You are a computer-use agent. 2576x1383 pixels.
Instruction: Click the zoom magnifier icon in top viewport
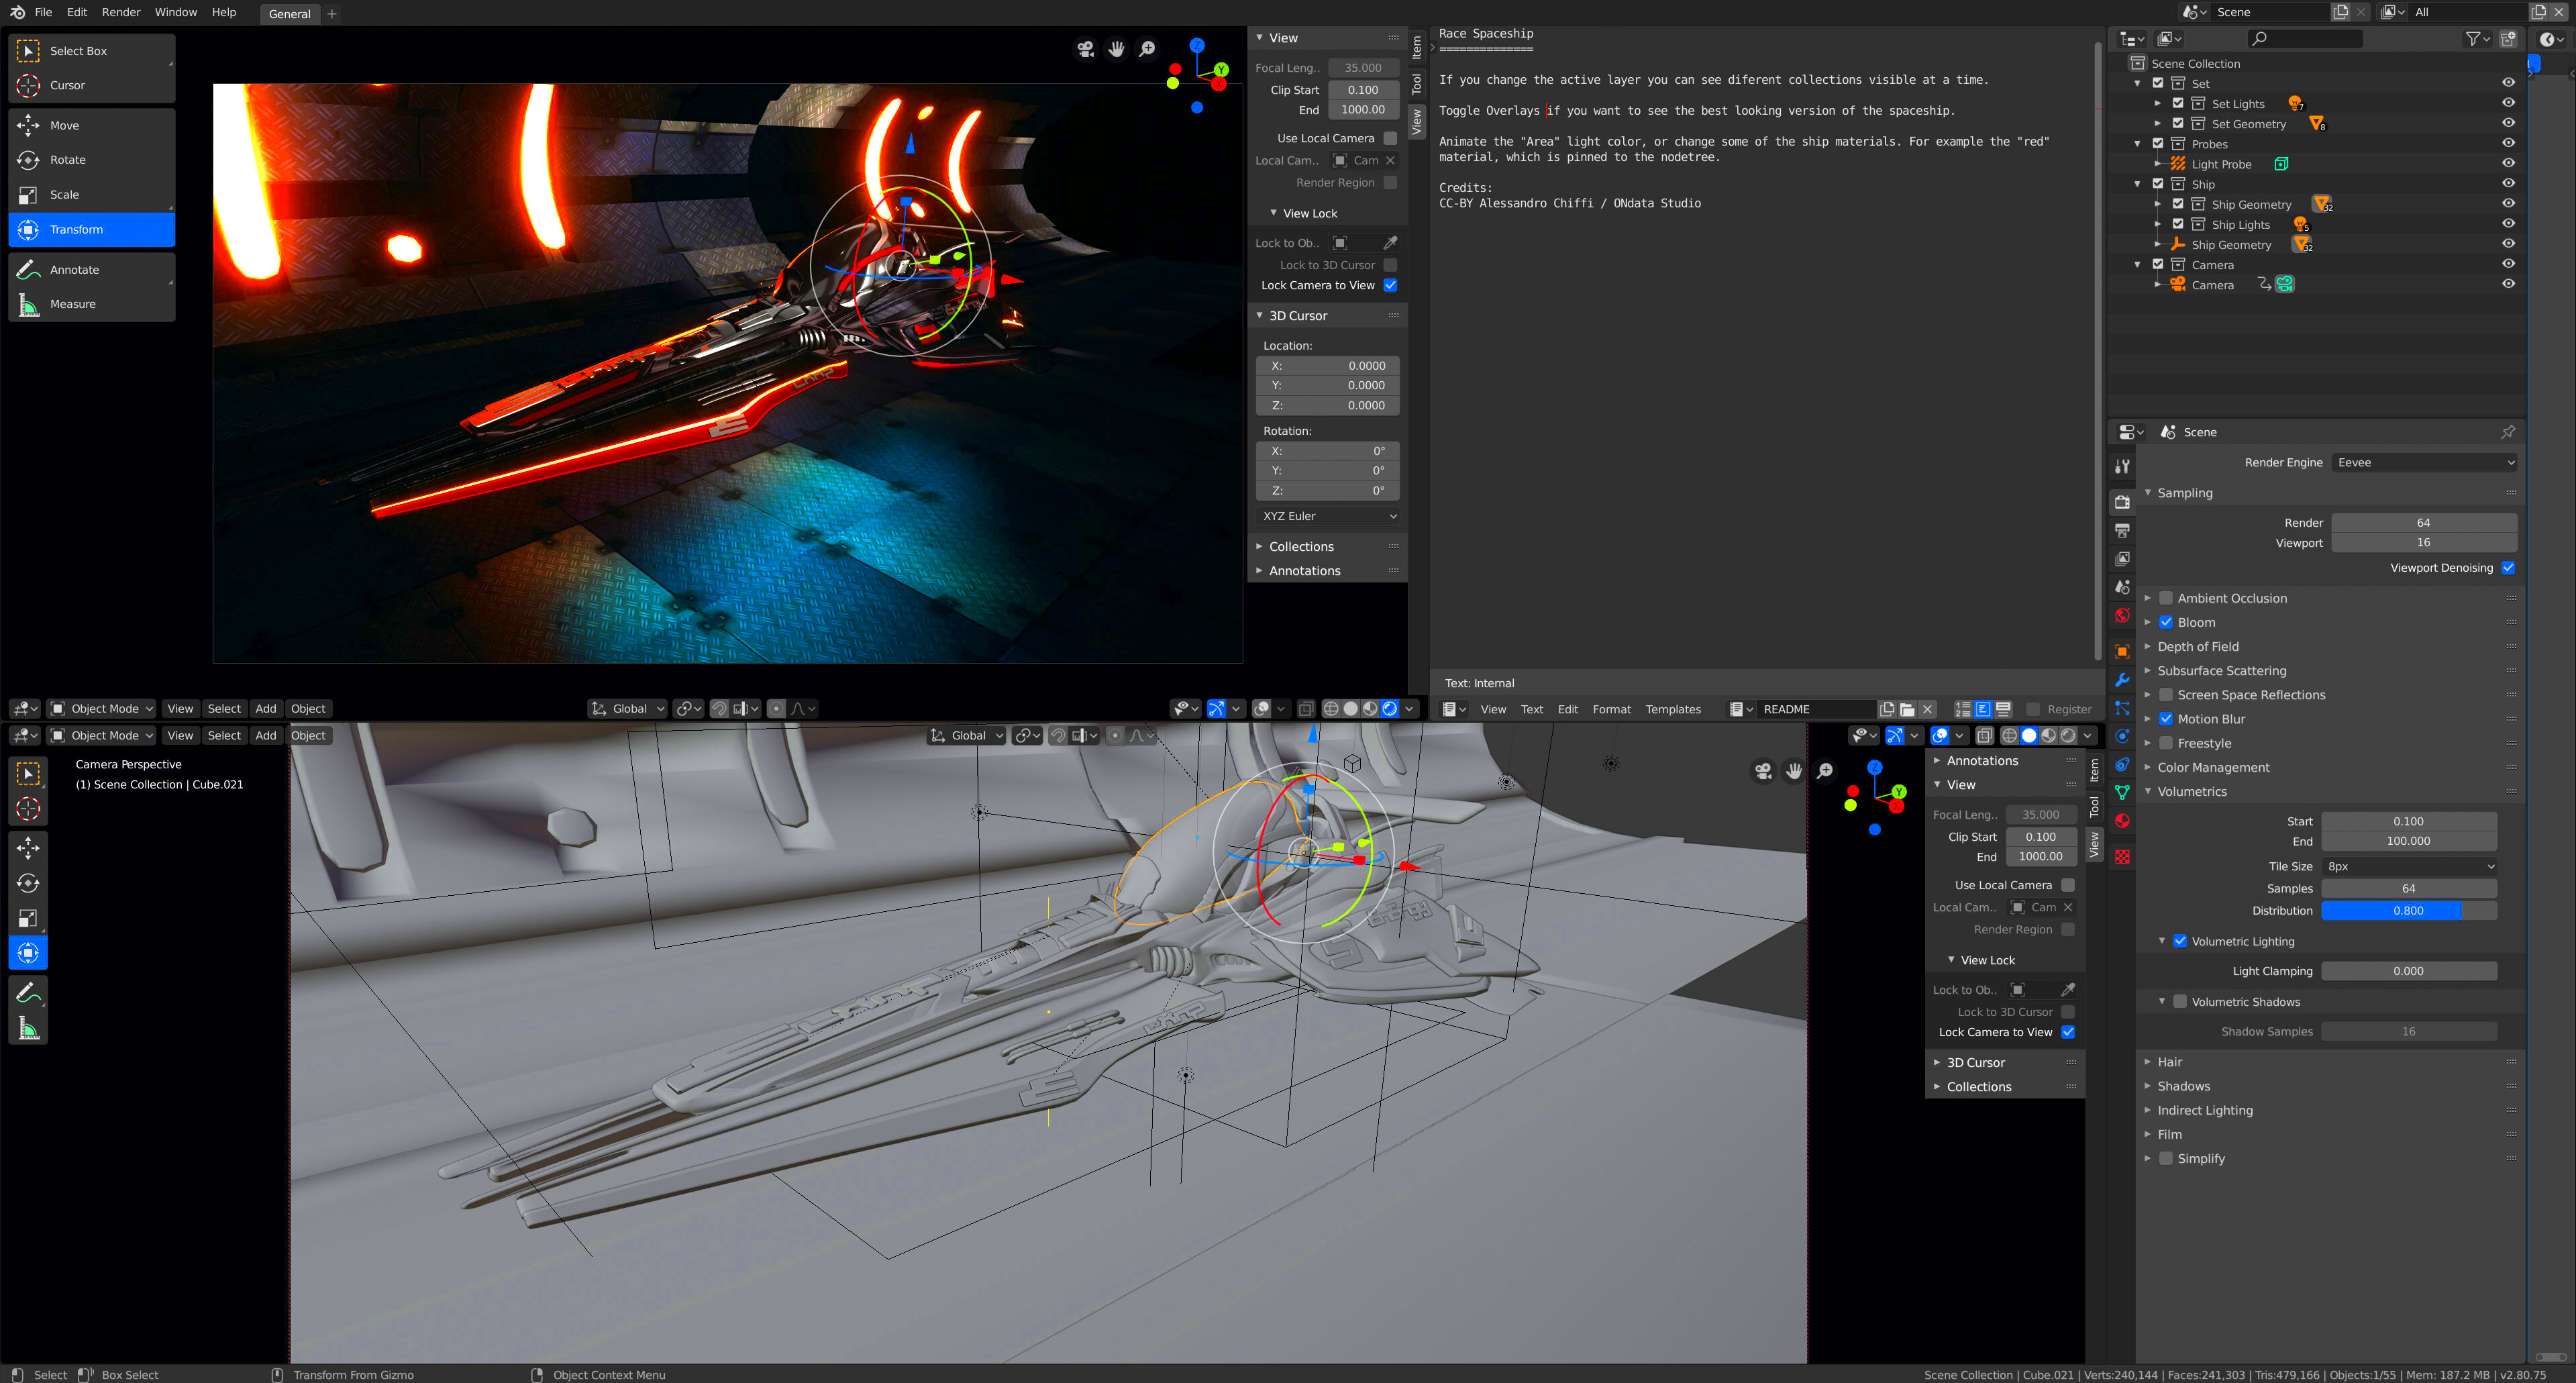(1148, 49)
